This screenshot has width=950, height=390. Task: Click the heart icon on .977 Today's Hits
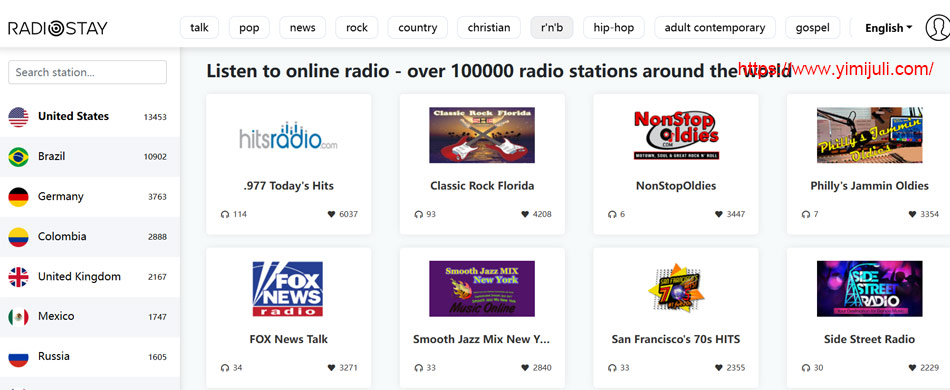point(331,214)
